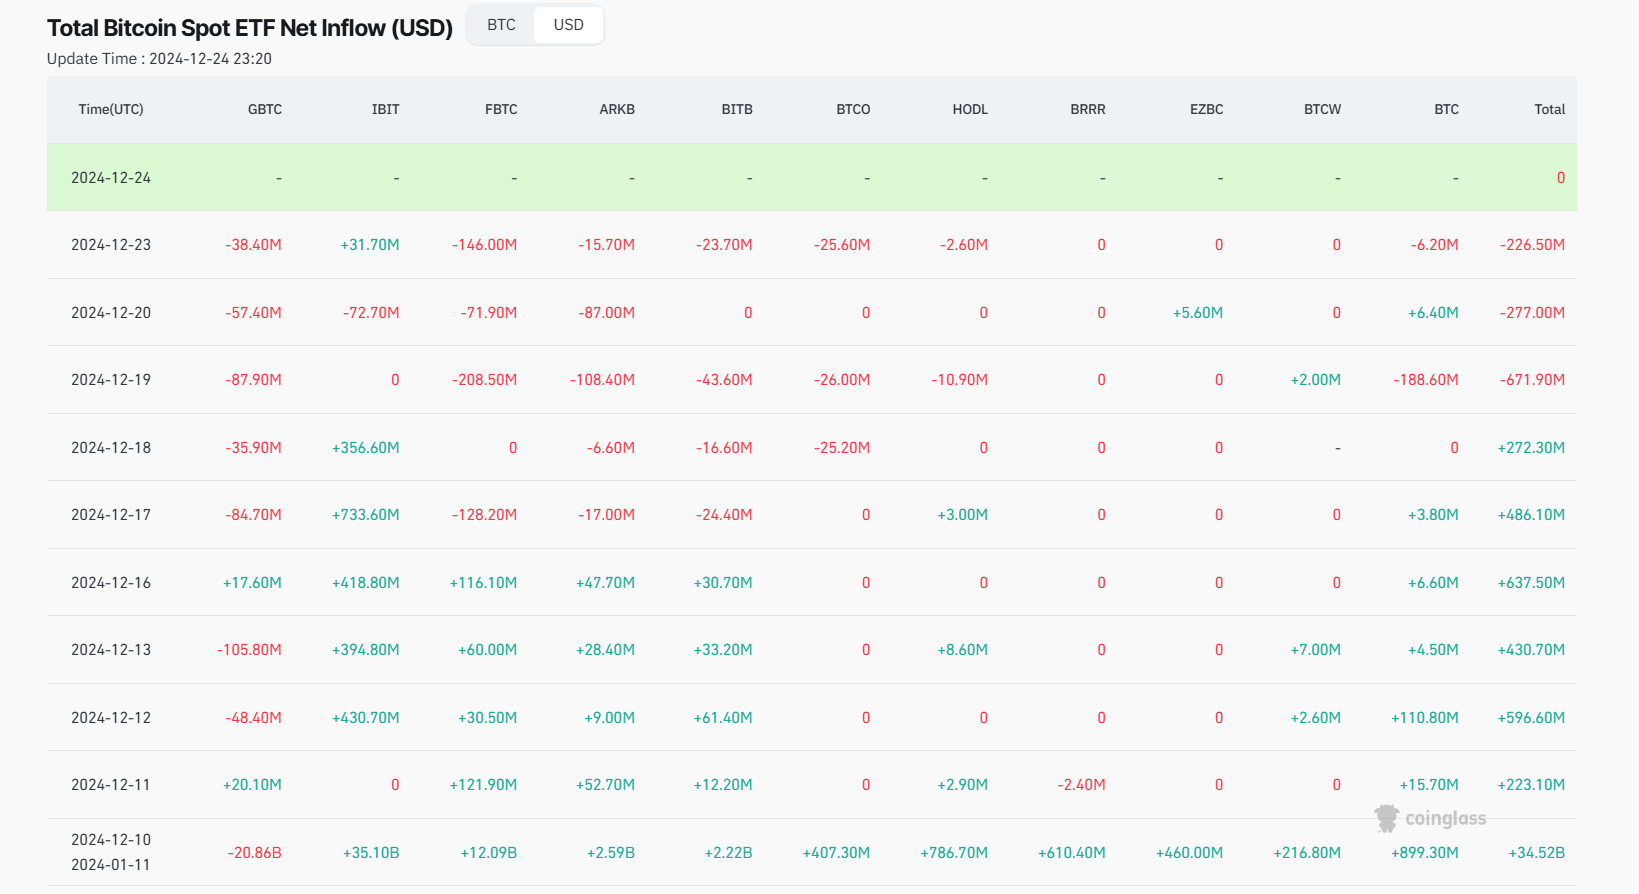Select the 2024-12-17 date cell
Image resolution: width=1639 pixels, height=894 pixels.
tap(111, 515)
